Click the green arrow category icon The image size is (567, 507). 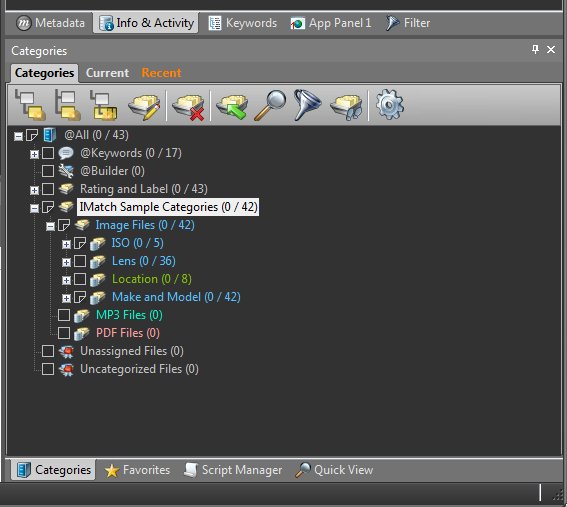click(x=232, y=106)
